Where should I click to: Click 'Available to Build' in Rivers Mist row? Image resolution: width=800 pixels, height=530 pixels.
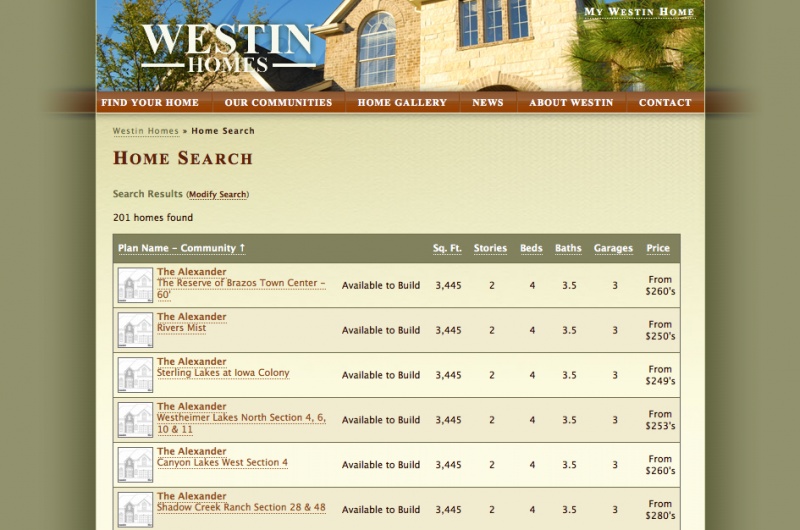pyautogui.click(x=381, y=331)
